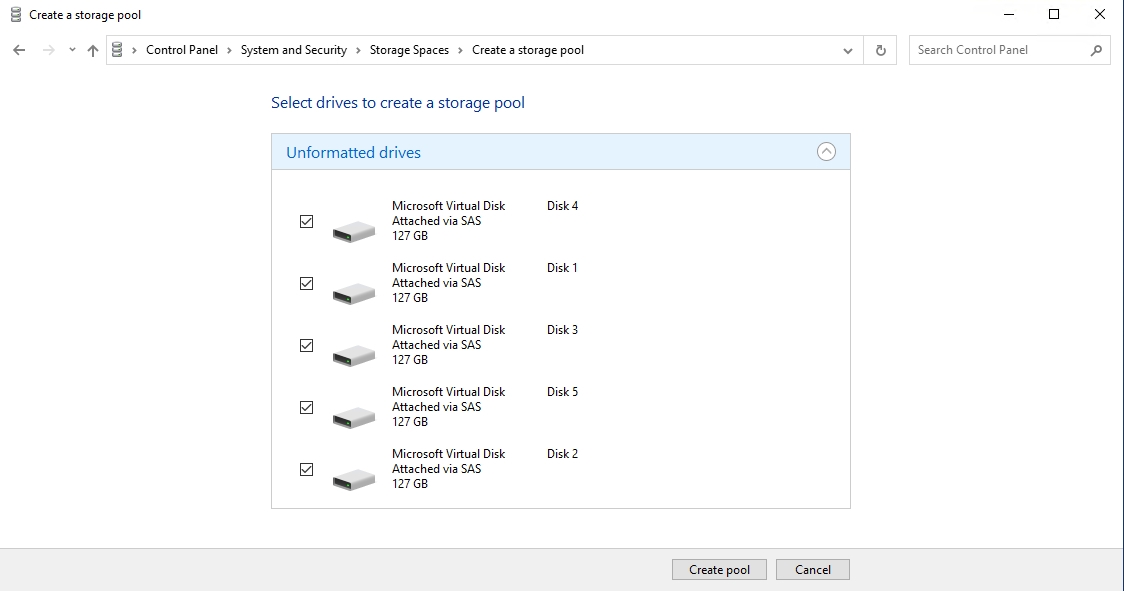Open Control Panel from the breadcrumb

click(182, 49)
